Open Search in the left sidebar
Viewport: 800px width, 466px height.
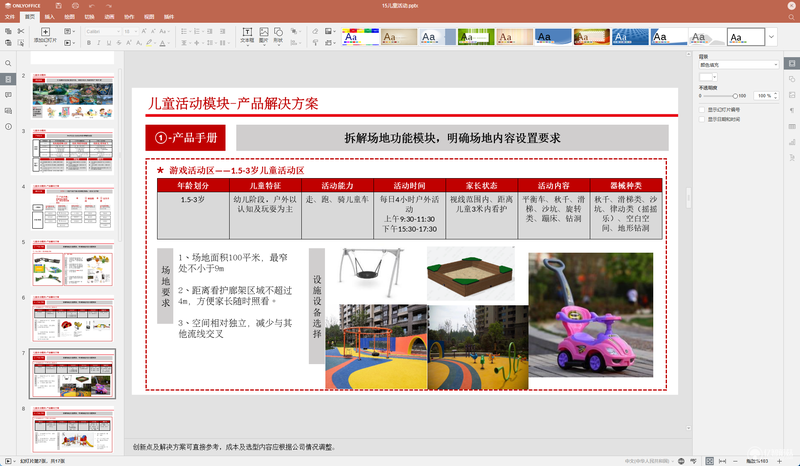(8, 63)
